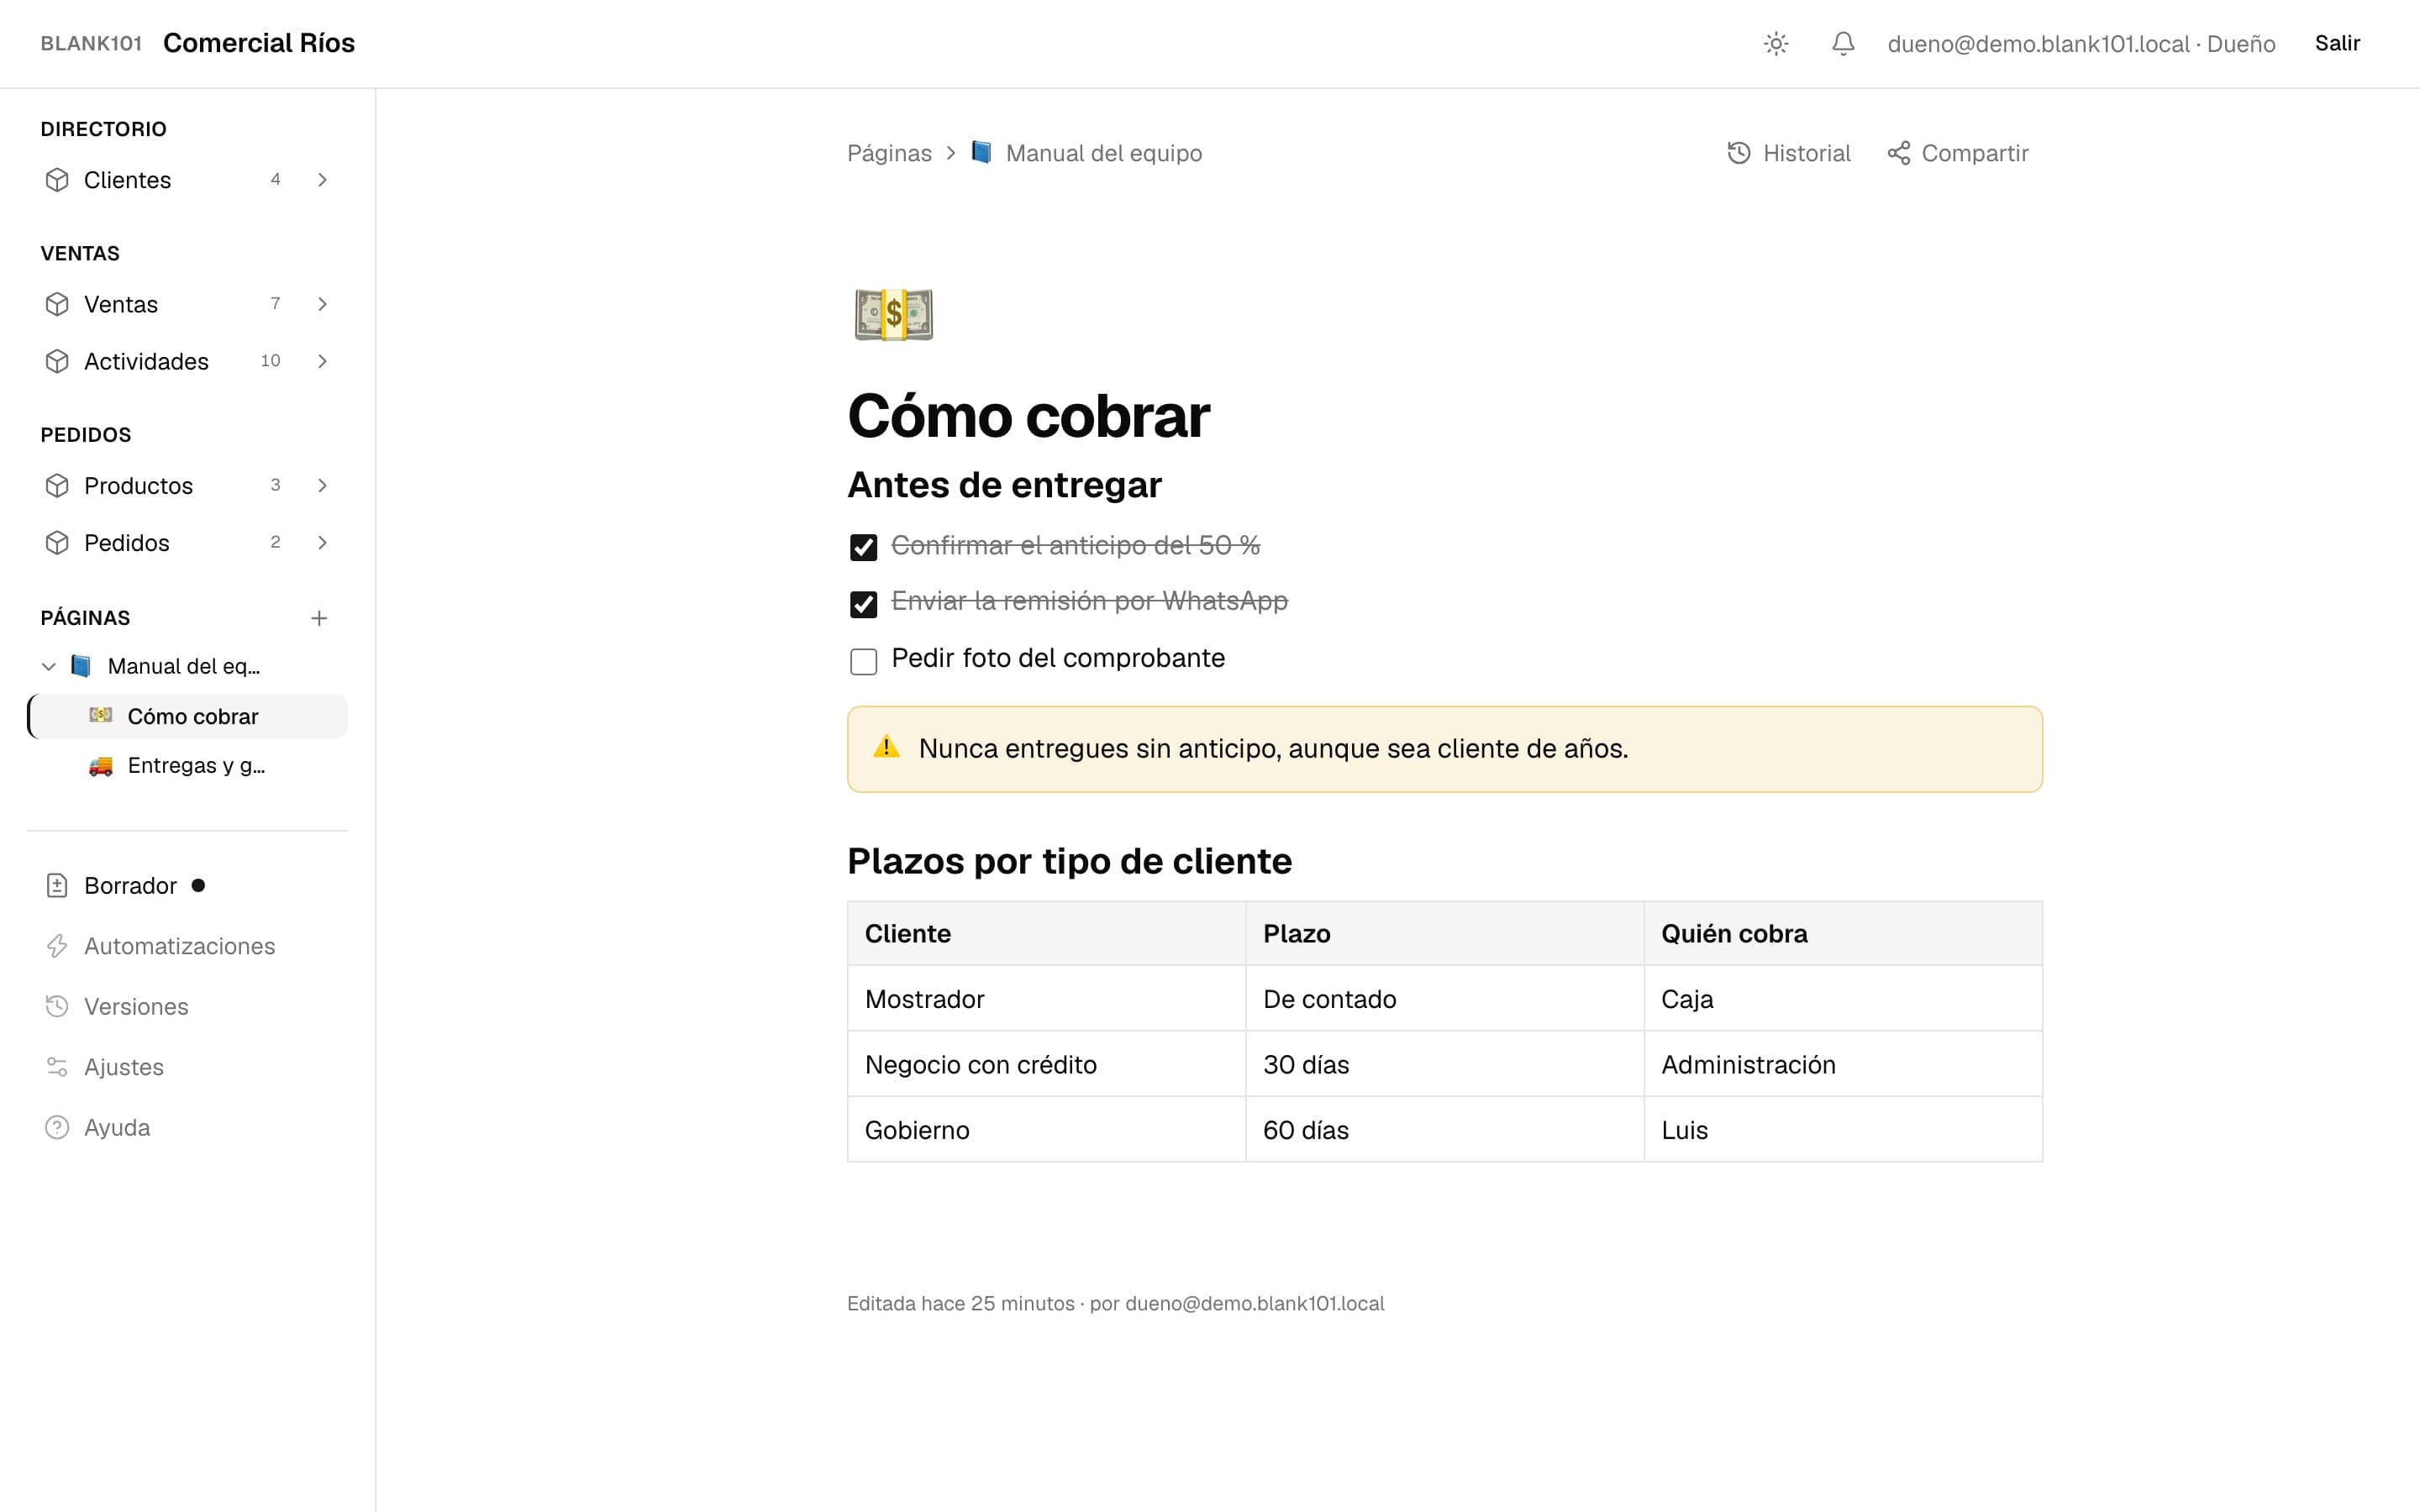
Task: Go to Automatizaciones
Action: [x=179, y=946]
